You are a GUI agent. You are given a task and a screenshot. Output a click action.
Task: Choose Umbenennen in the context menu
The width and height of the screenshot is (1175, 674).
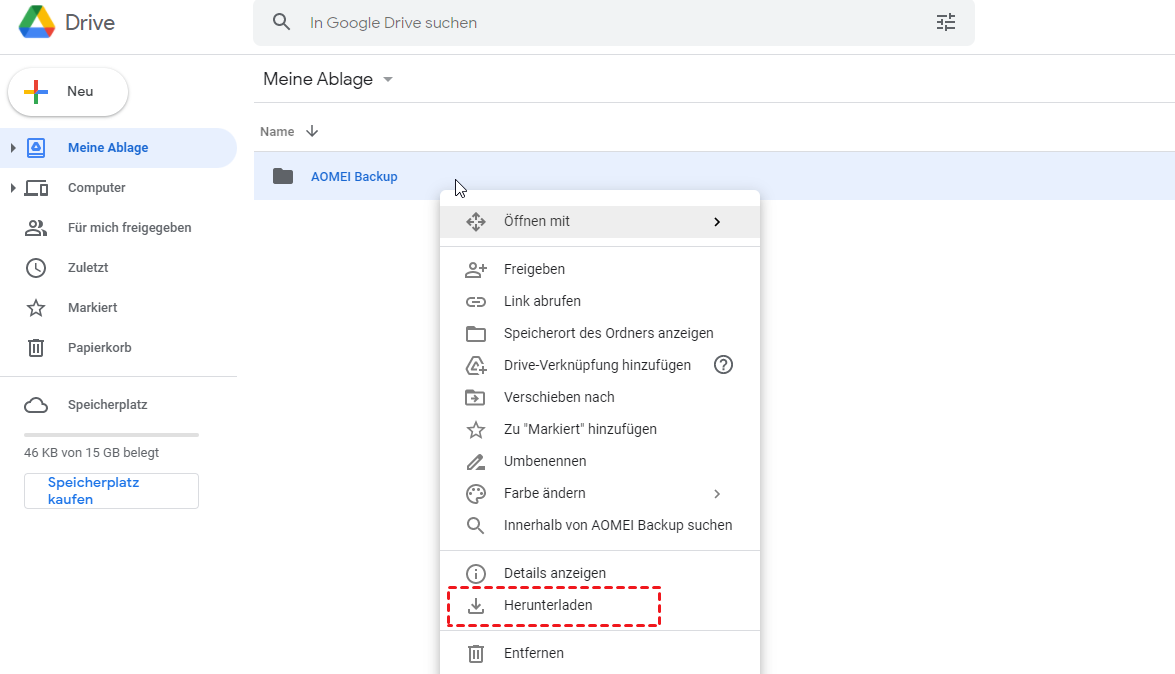click(545, 461)
